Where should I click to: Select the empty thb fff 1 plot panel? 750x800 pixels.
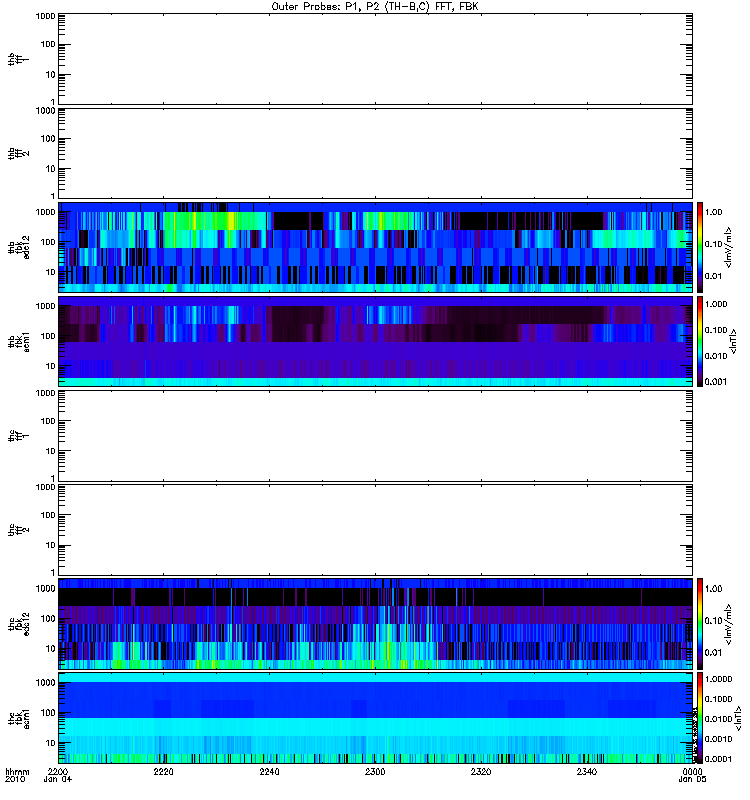click(376, 59)
